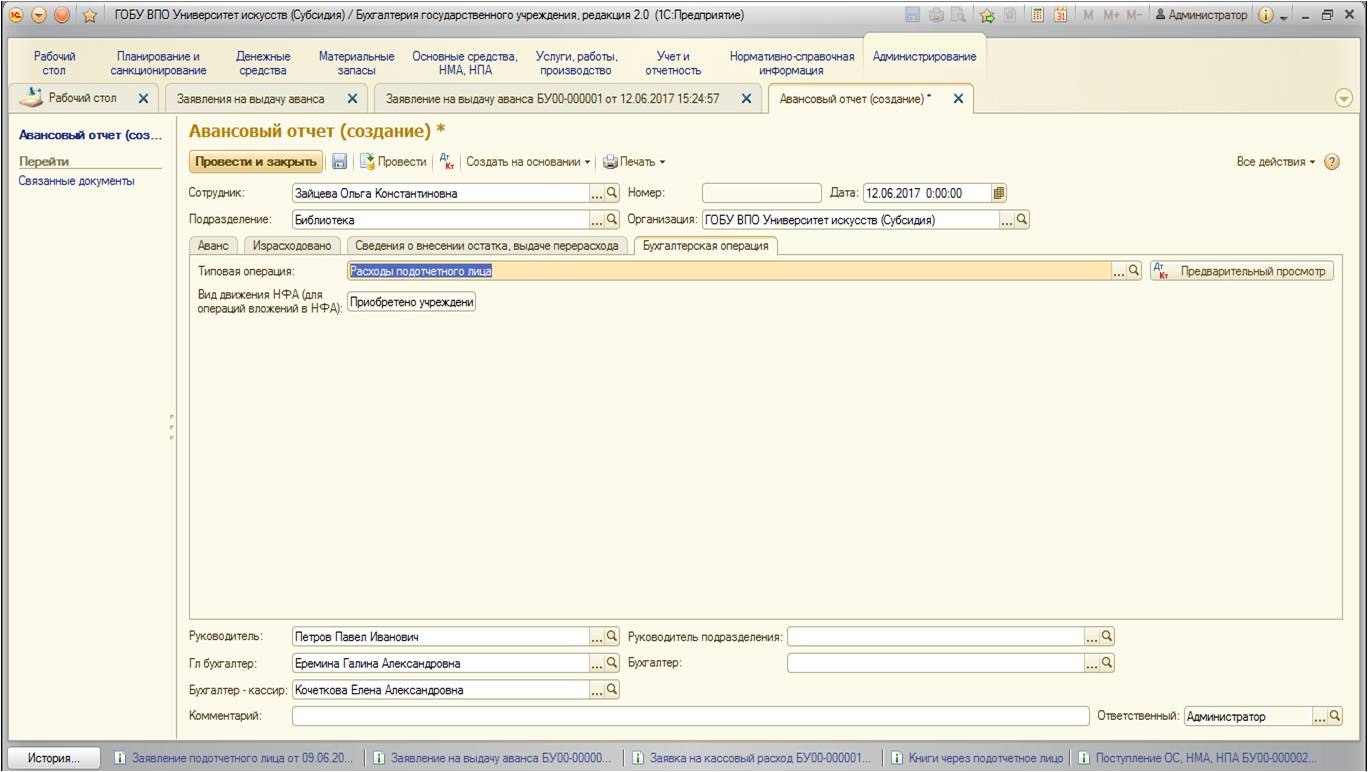This screenshot has height=772, width=1368.
Task: Open the Все действия dropdown
Action: pos(1276,162)
